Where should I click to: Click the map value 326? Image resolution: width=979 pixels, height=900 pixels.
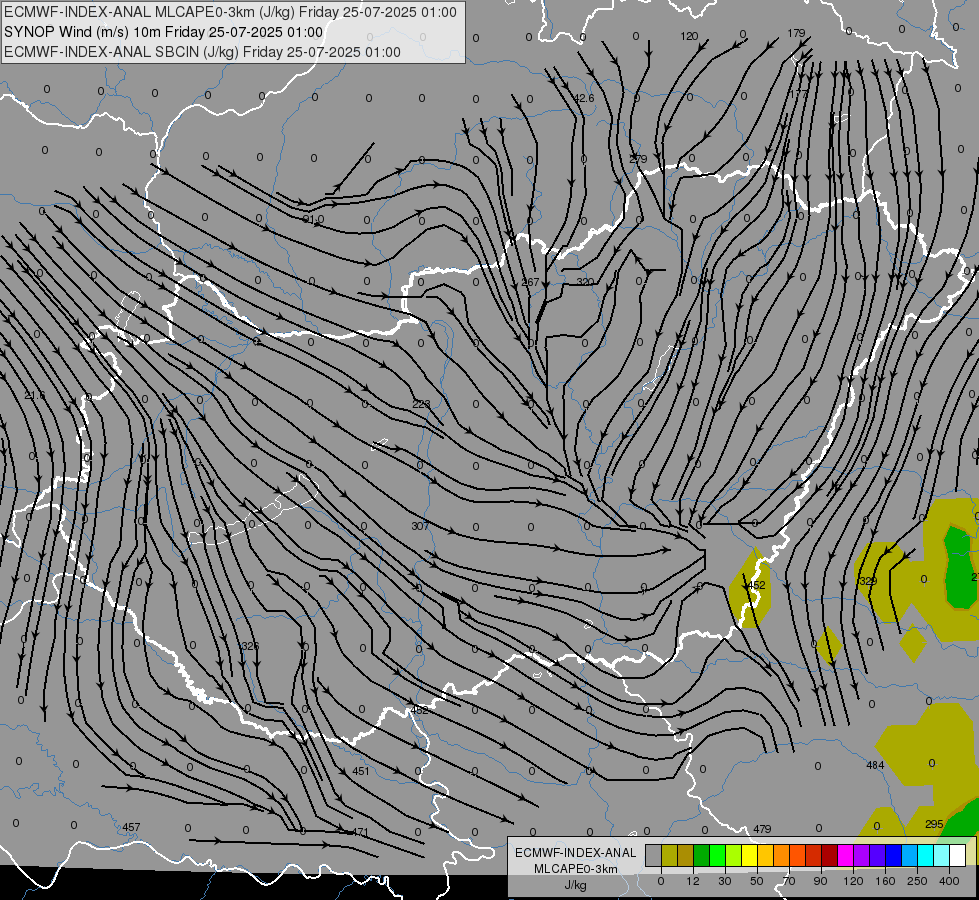249,646
